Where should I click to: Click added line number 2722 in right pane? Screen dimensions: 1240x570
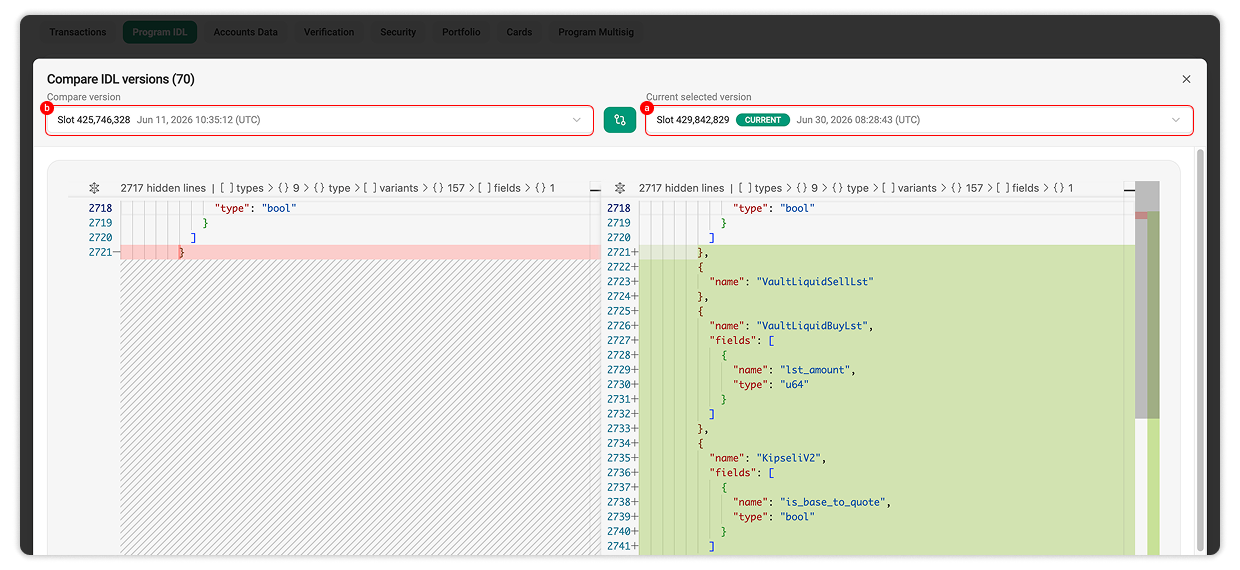618,267
